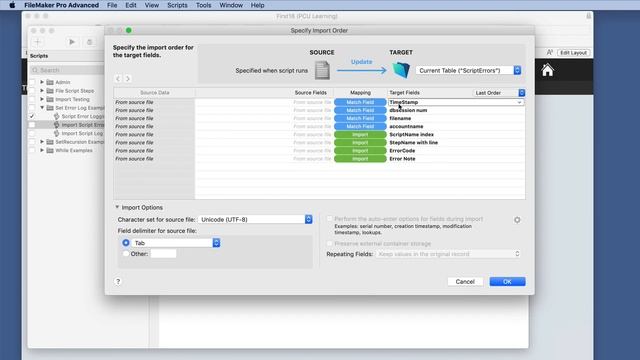Image resolution: width=640 pixels, height=360 pixels.
Task: Click the Source Fields column header
Action: 311,93
